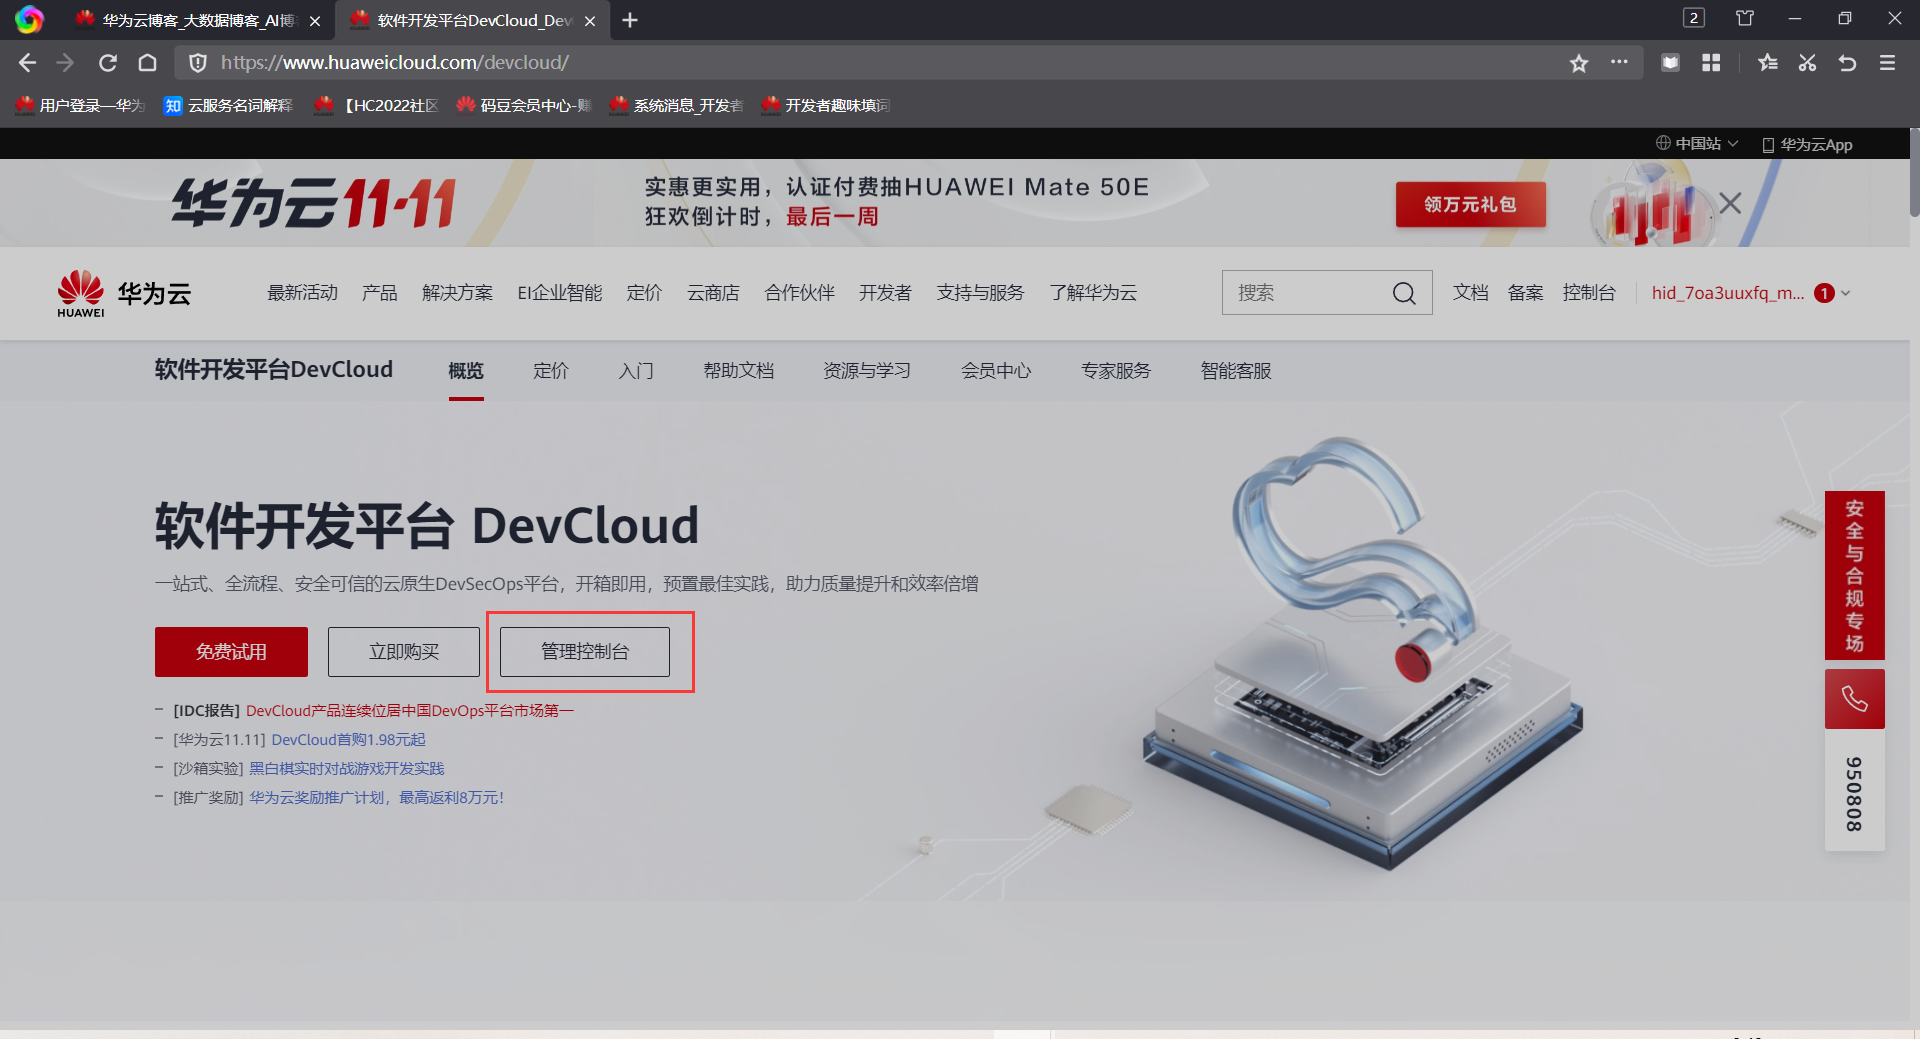Close the 华为云博客 tab
This screenshot has height=1039, width=1920.
(315, 21)
